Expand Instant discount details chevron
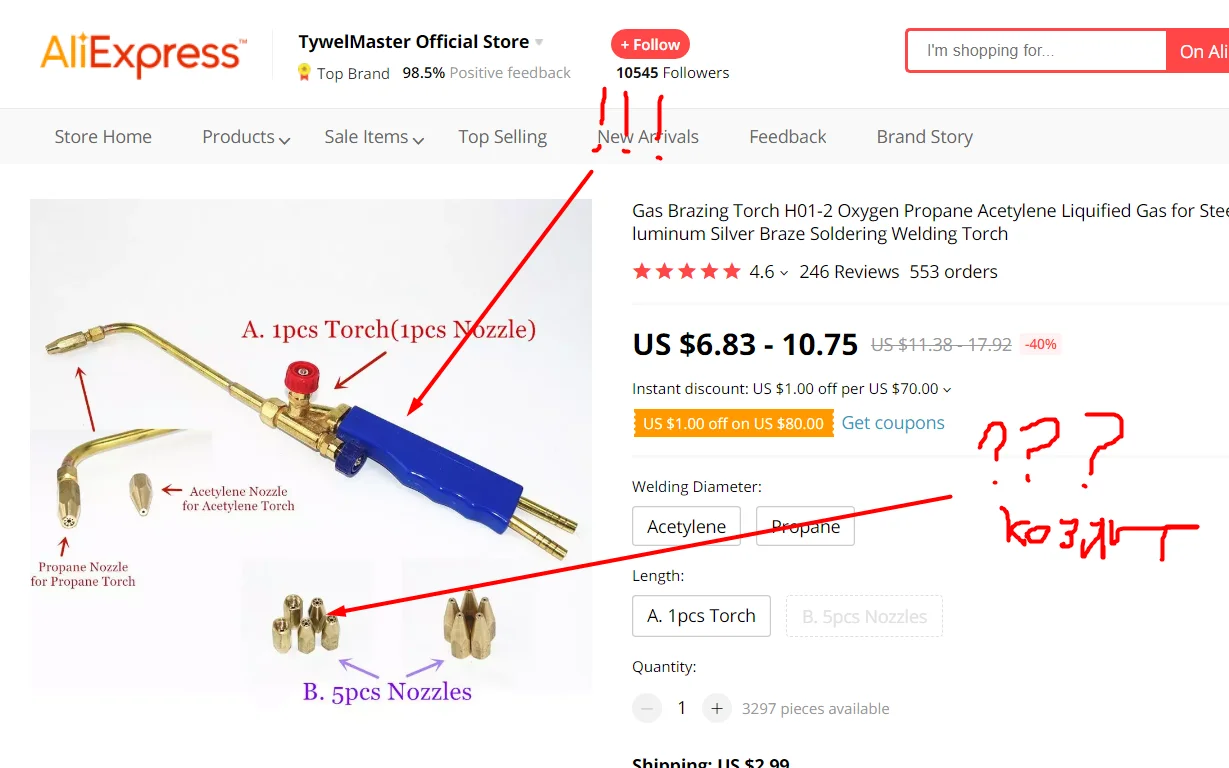The width and height of the screenshot is (1229, 768). (x=947, y=389)
